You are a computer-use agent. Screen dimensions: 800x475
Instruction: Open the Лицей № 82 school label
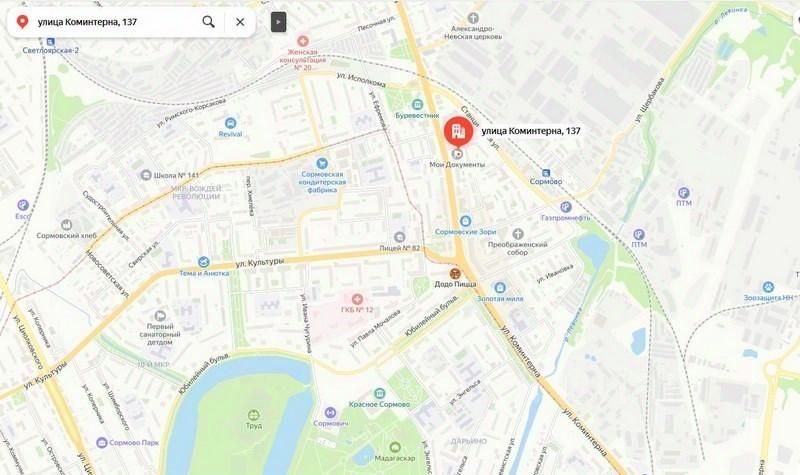(399, 248)
